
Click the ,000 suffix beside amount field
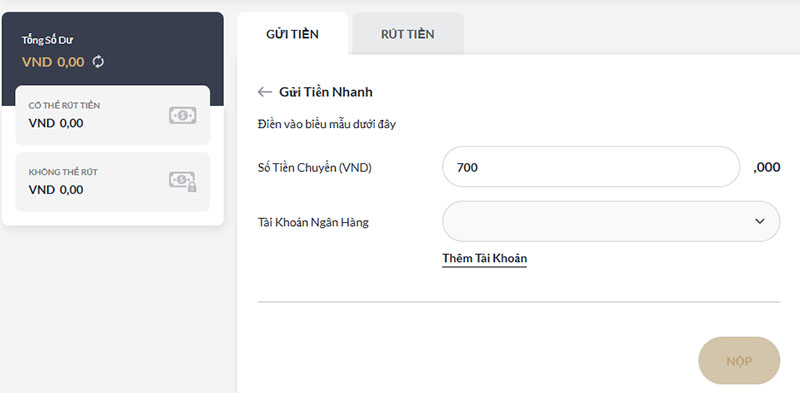pos(766,167)
